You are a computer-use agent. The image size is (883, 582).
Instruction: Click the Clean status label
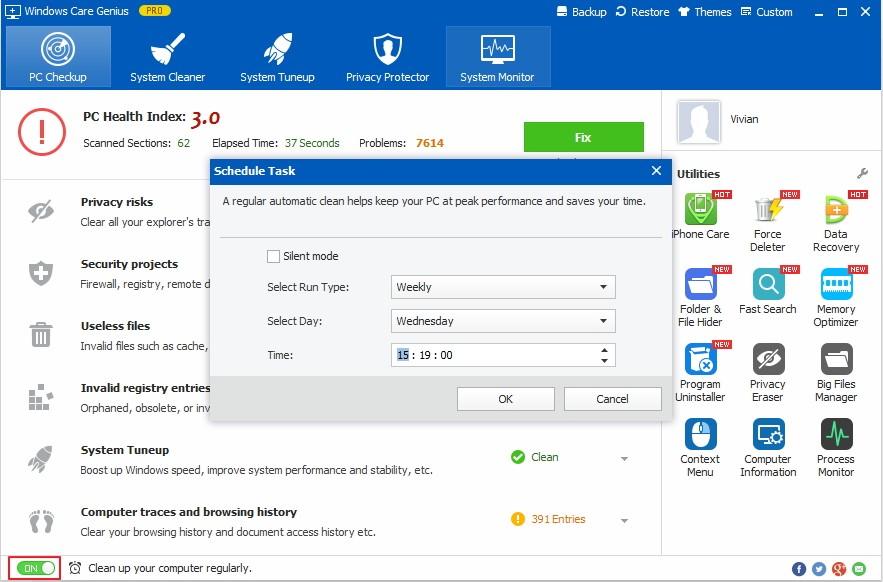point(545,457)
